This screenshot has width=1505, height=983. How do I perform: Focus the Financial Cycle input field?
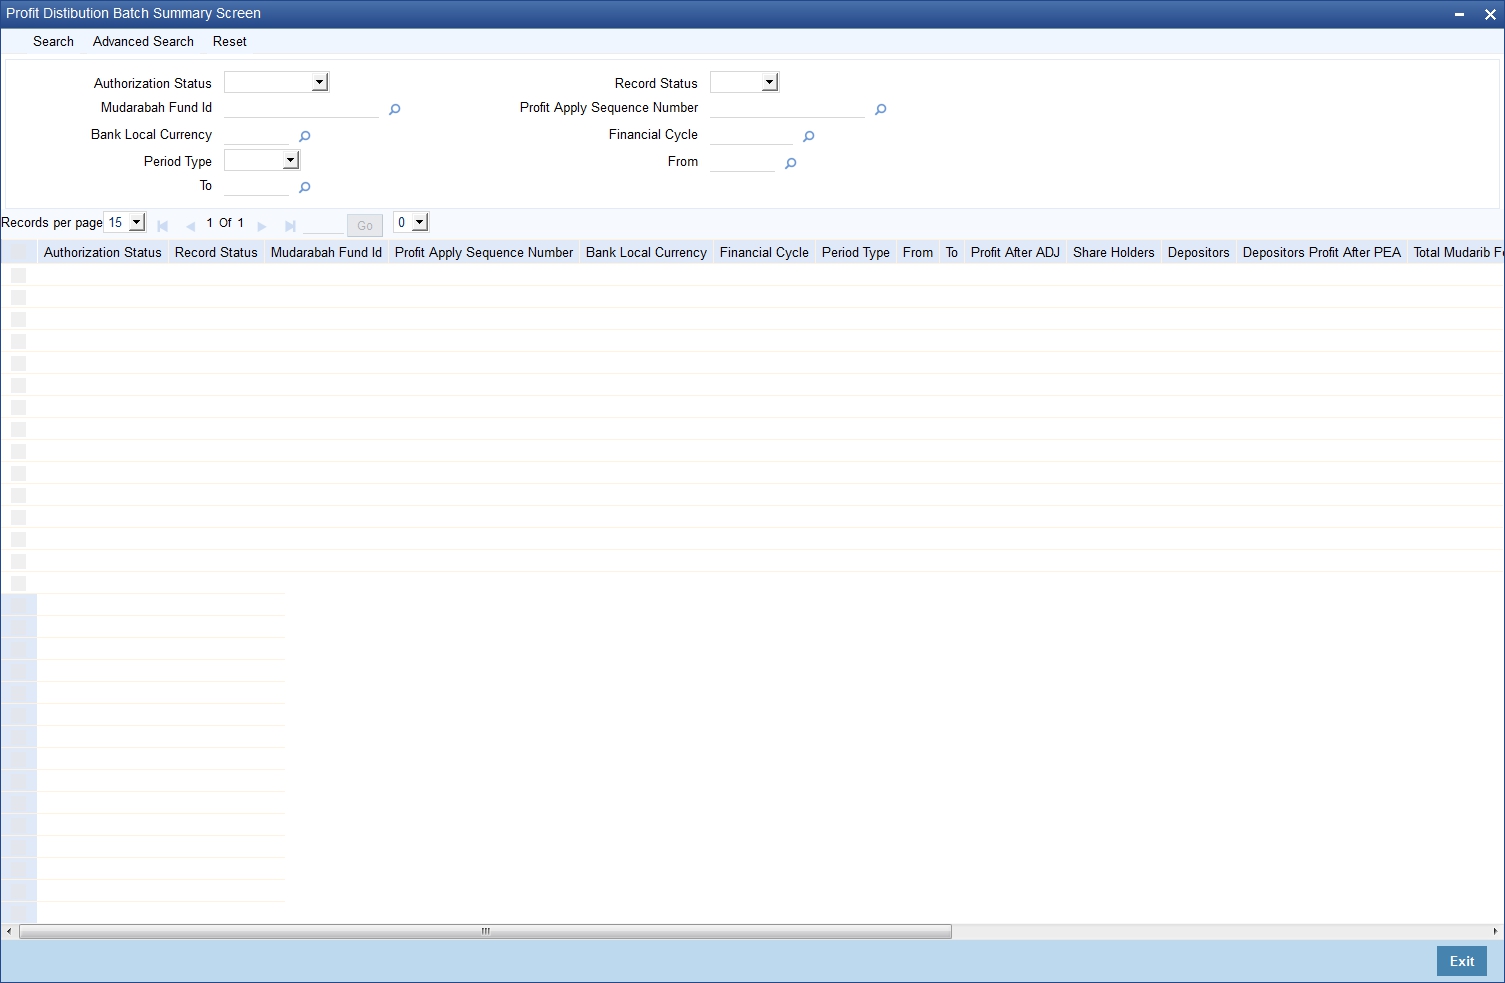click(751, 135)
